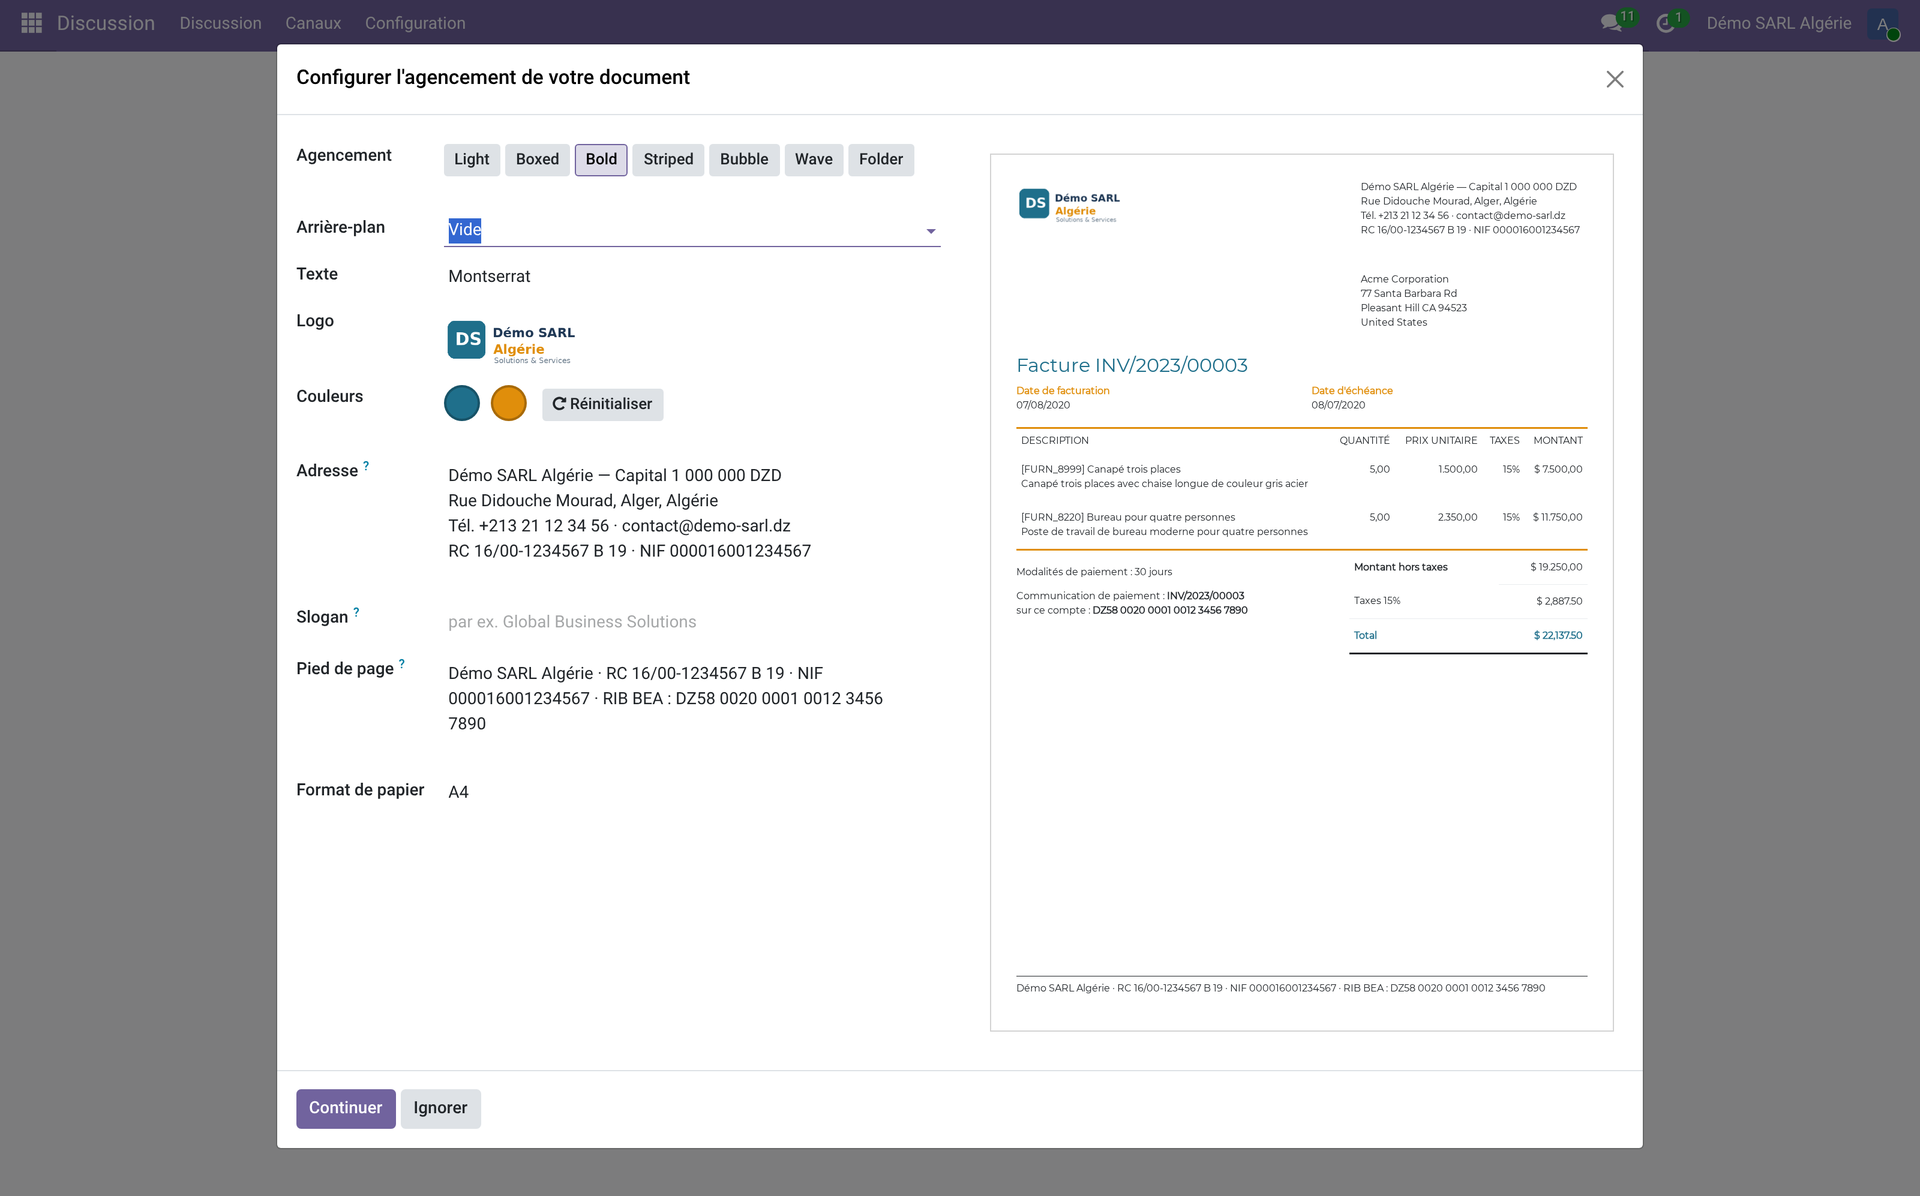Open the apps grid menu icon
The image size is (1920, 1196).
click(31, 22)
